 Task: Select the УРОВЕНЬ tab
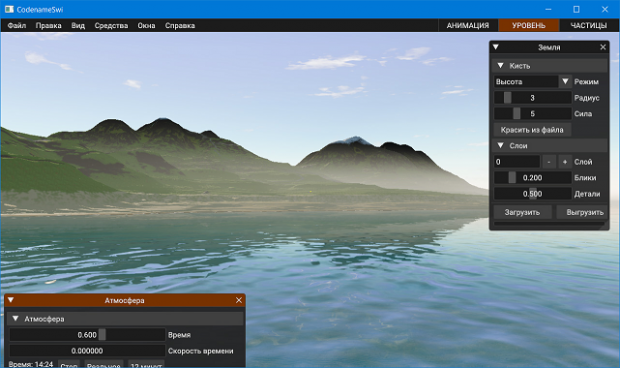coord(529,25)
